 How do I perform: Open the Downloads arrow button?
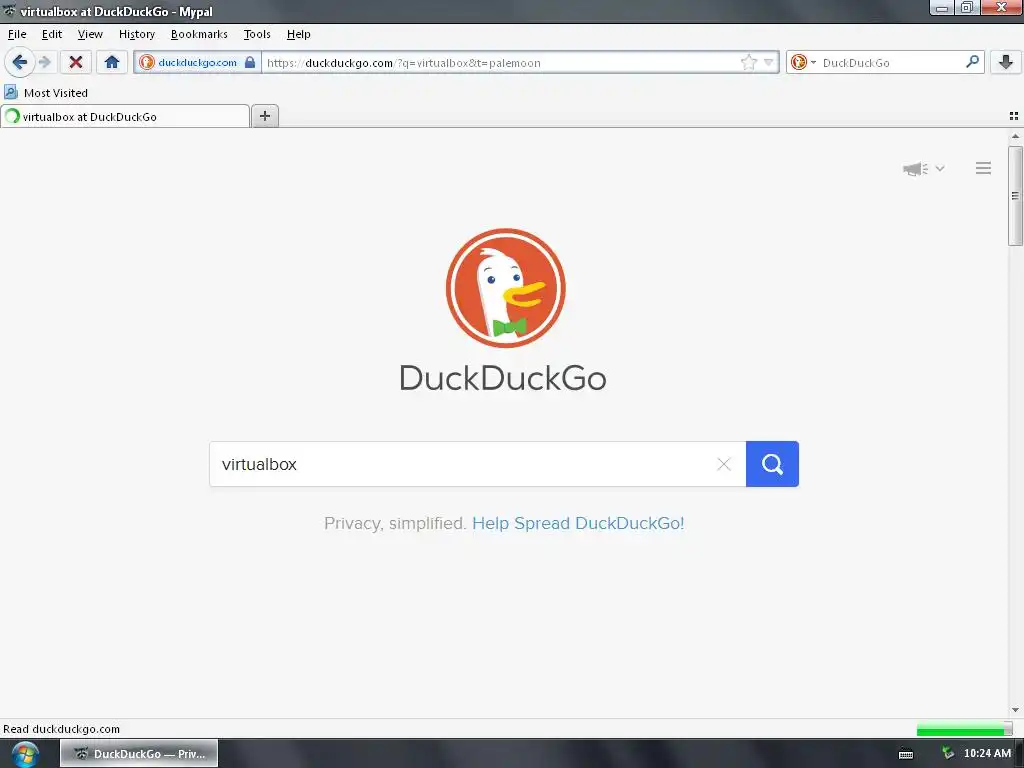tap(1006, 63)
